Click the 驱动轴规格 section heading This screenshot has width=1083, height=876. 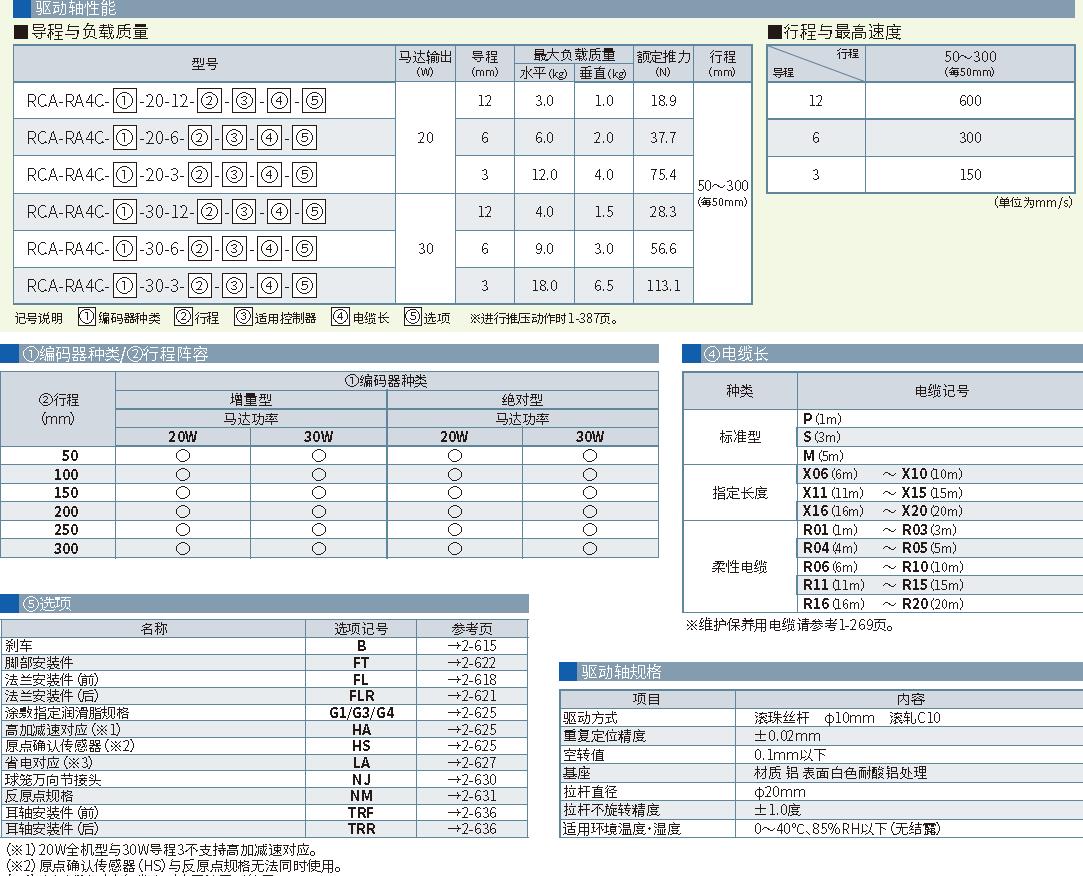621,672
